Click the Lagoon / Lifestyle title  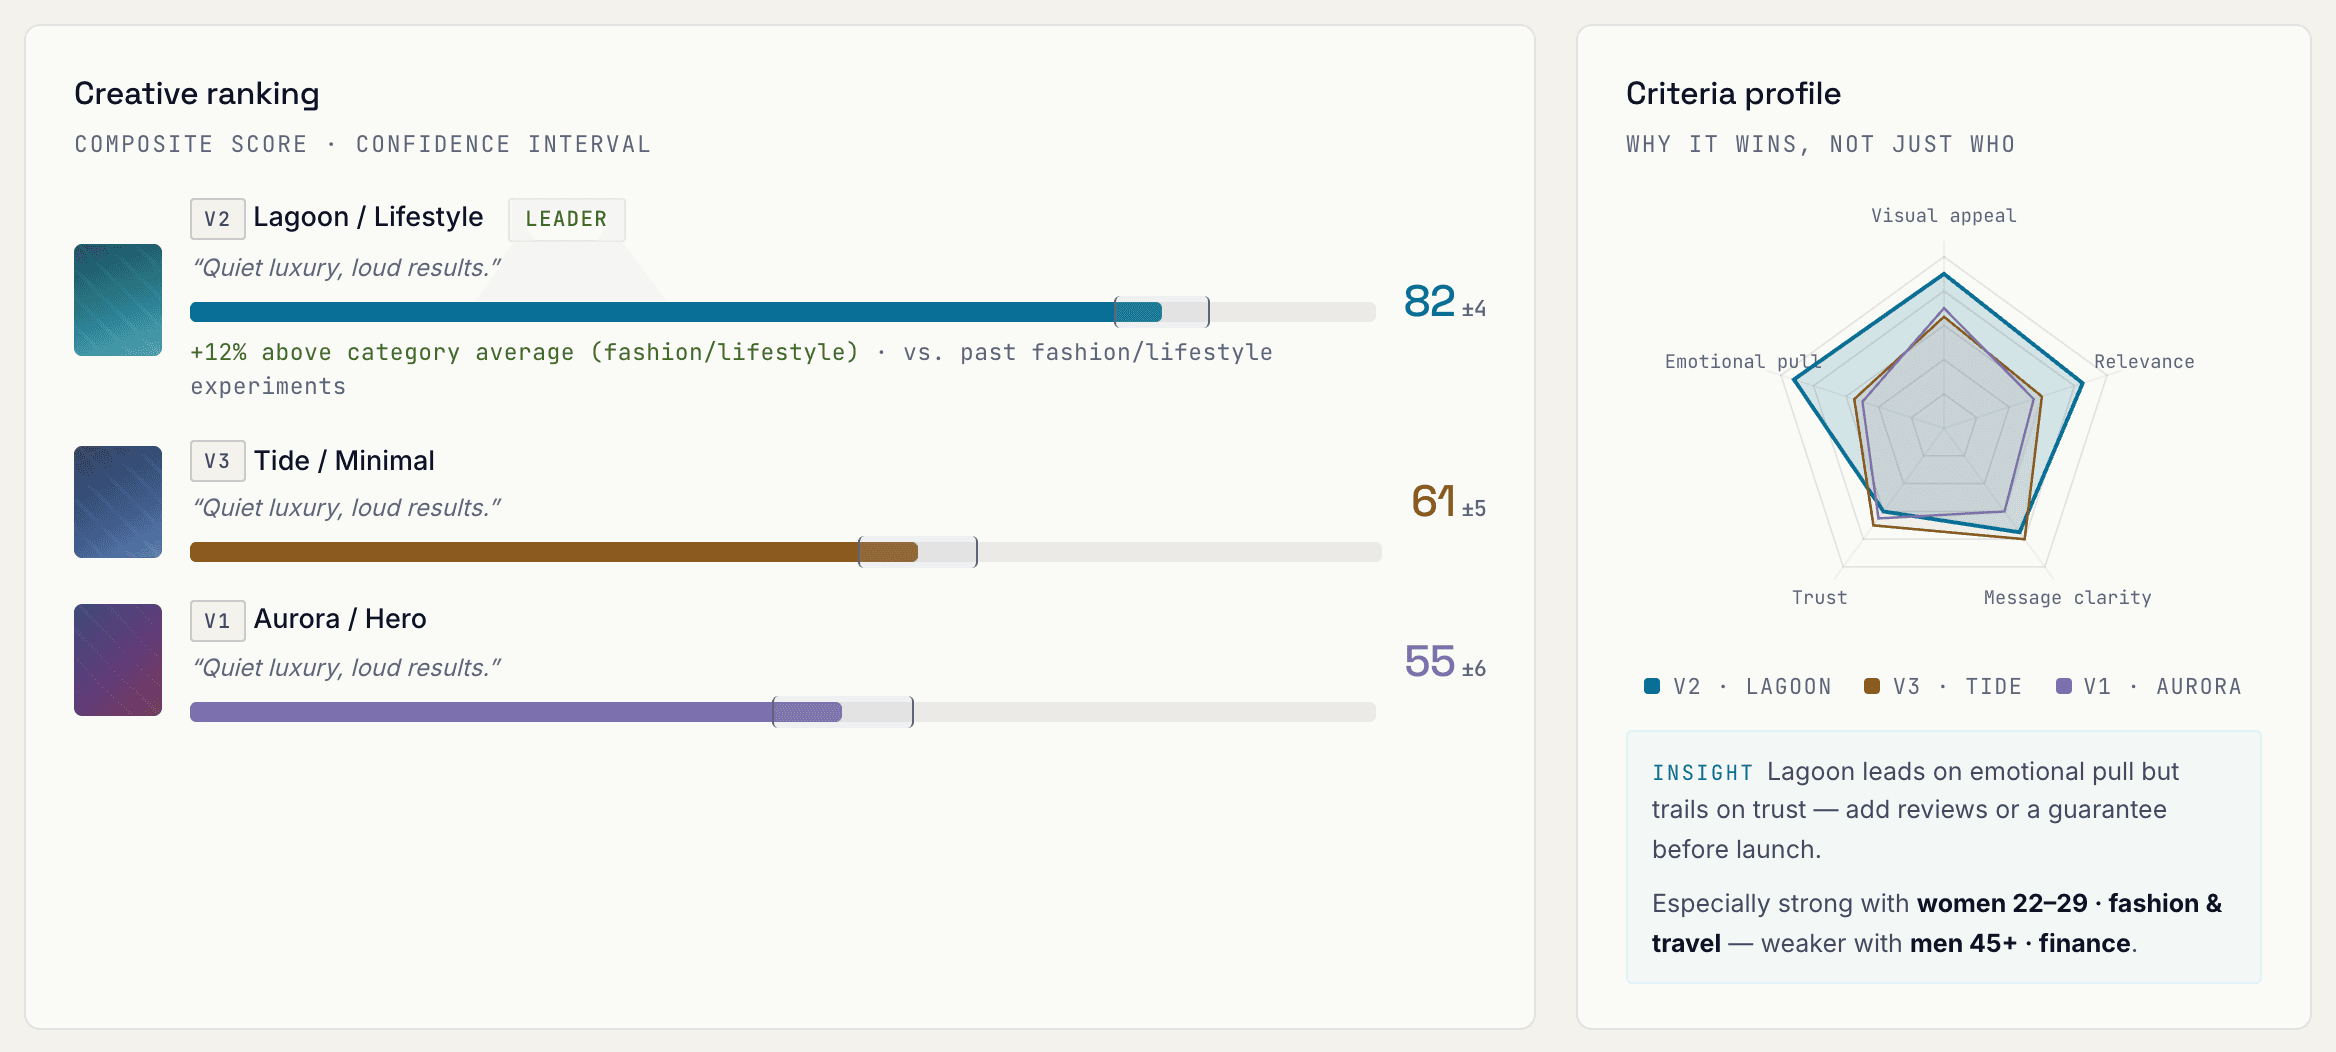[368, 217]
